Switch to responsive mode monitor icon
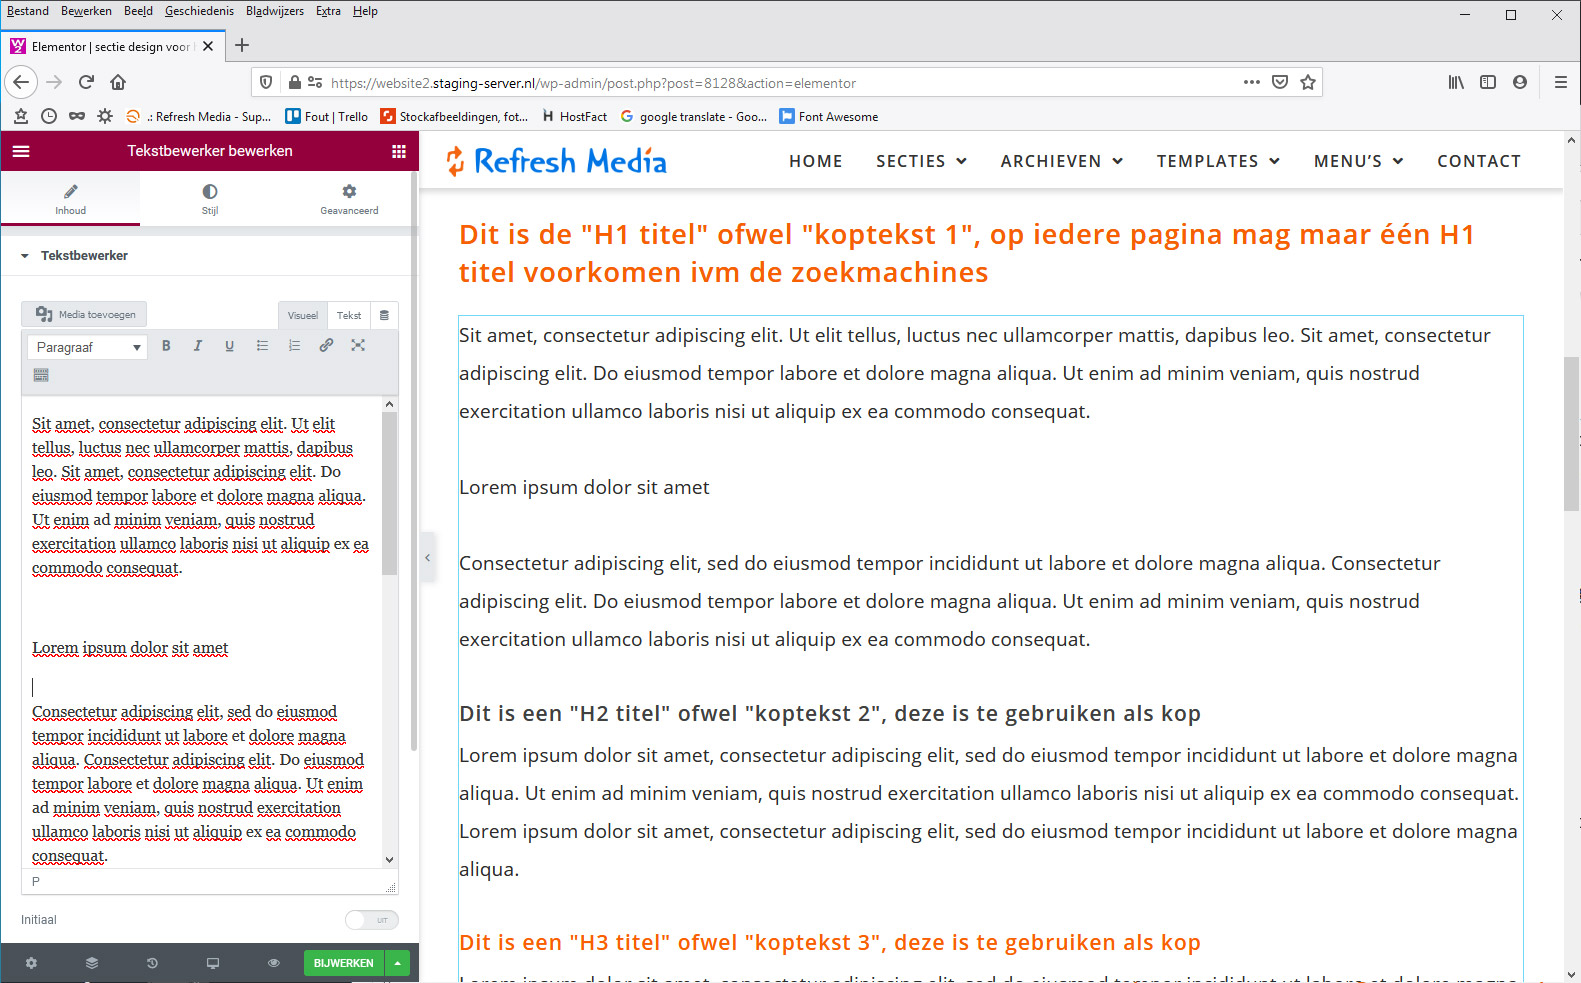Image resolution: width=1581 pixels, height=983 pixels. click(x=213, y=963)
